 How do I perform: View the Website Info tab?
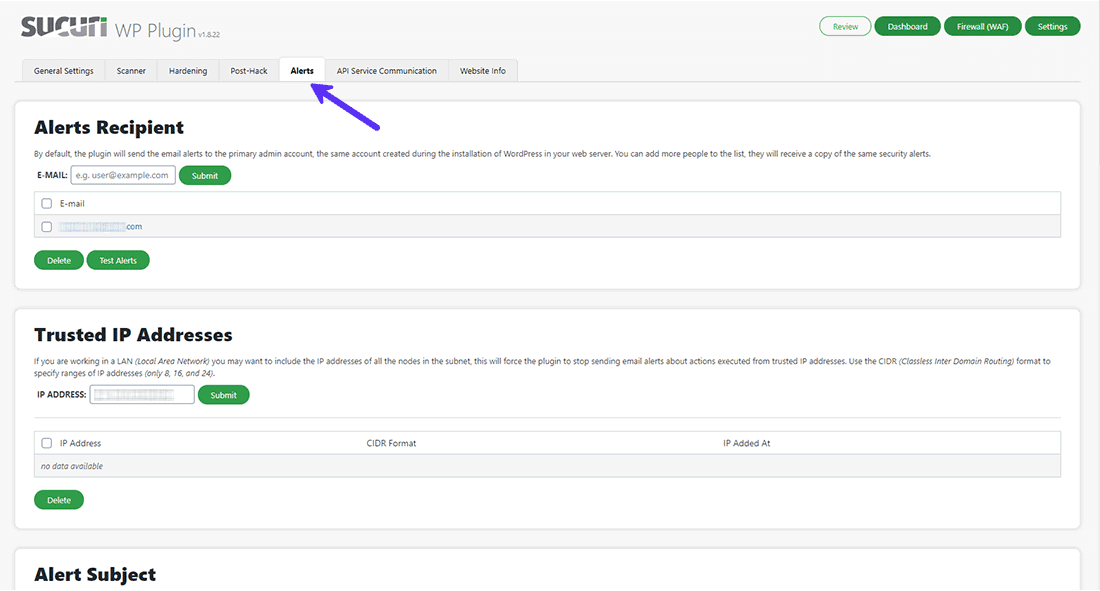[482, 70]
